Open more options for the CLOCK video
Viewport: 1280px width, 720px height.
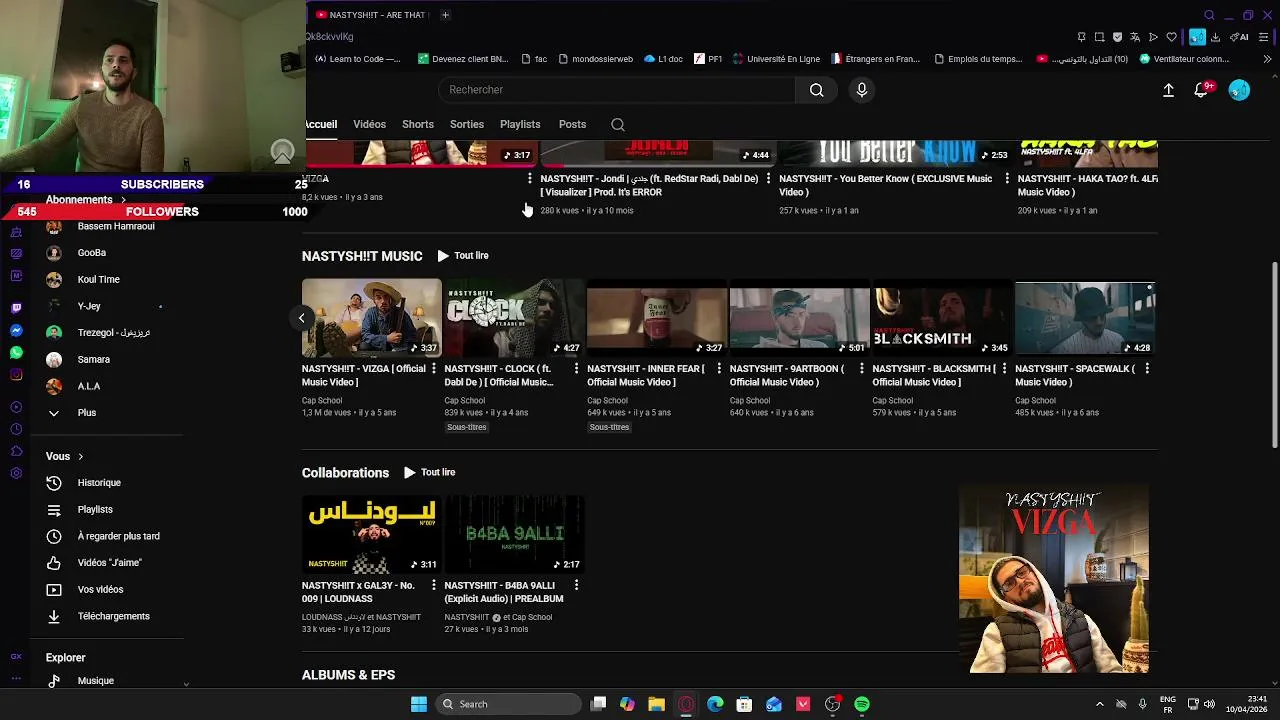coord(576,369)
